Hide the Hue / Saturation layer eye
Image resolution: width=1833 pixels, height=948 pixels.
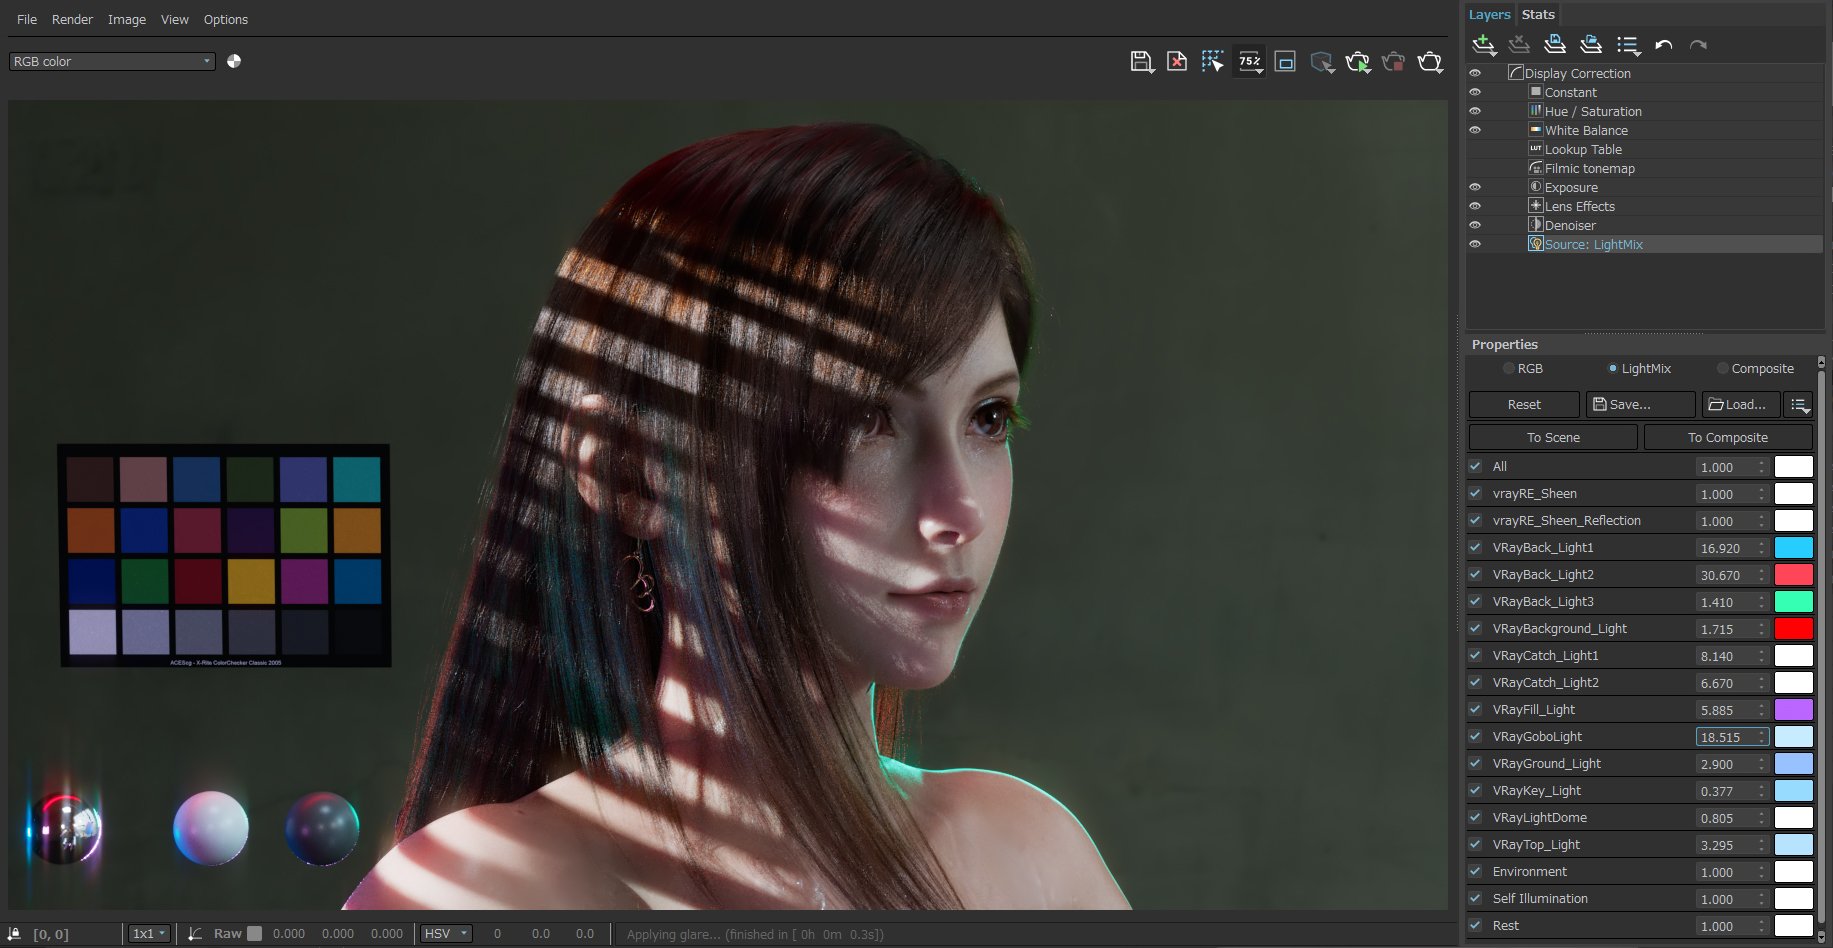click(x=1475, y=111)
